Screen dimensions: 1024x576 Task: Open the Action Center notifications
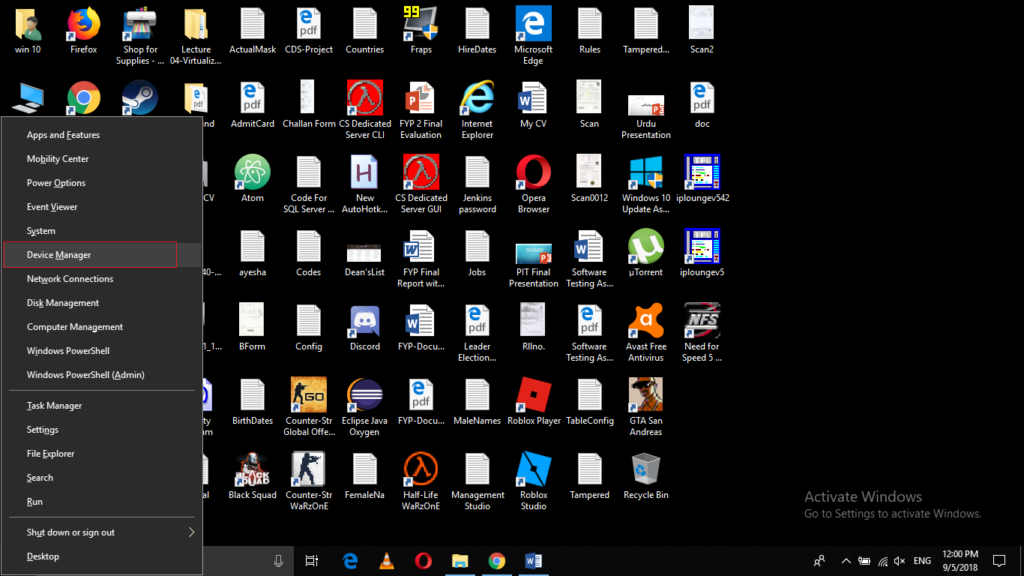(x=999, y=561)
